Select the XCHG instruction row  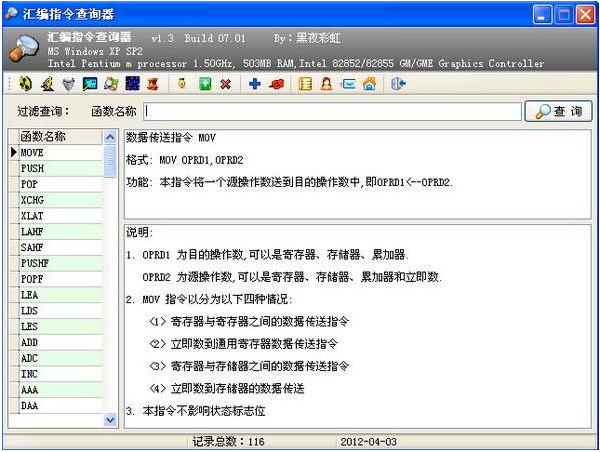tap(60, 200)
